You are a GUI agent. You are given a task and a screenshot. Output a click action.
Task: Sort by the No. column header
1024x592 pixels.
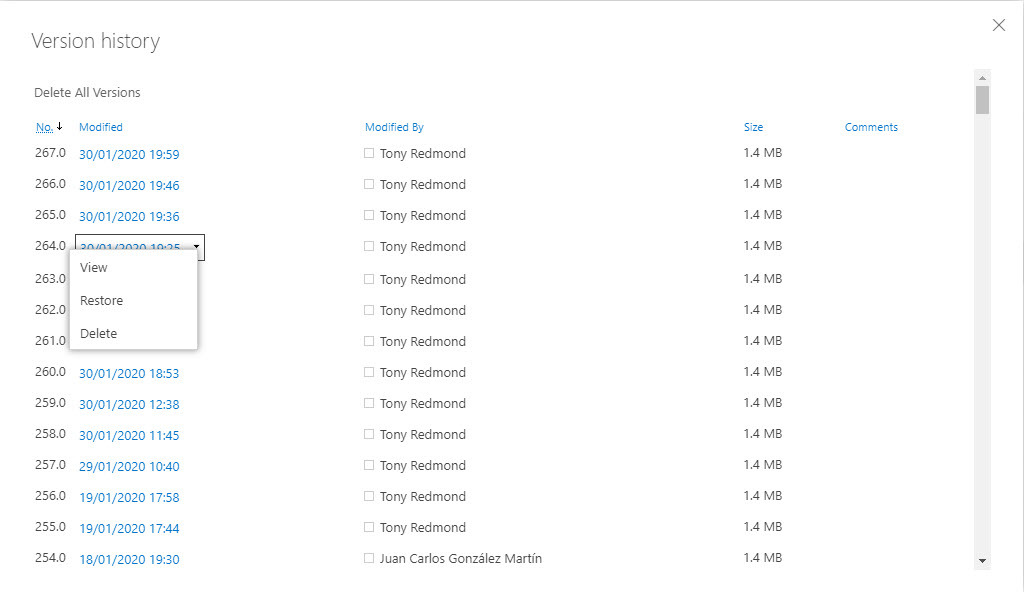[x=44, y=127]
